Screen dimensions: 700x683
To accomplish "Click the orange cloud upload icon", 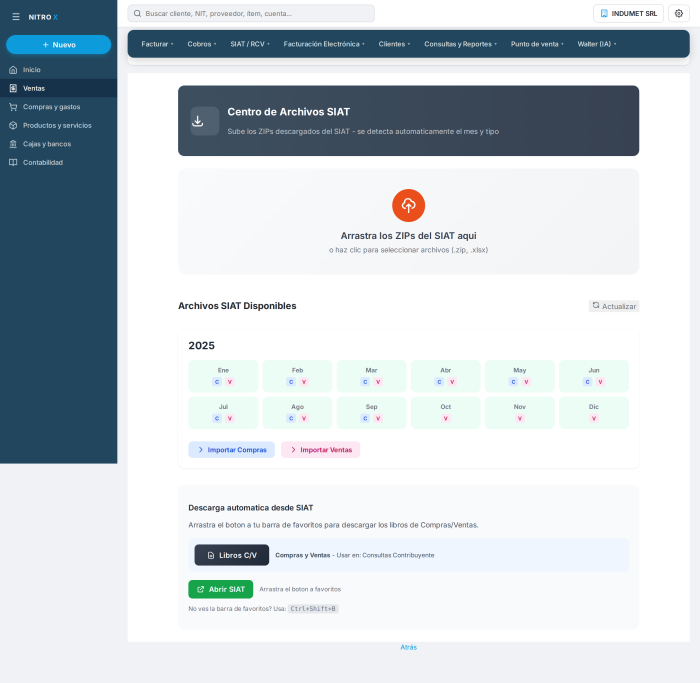I will [408, 205].
